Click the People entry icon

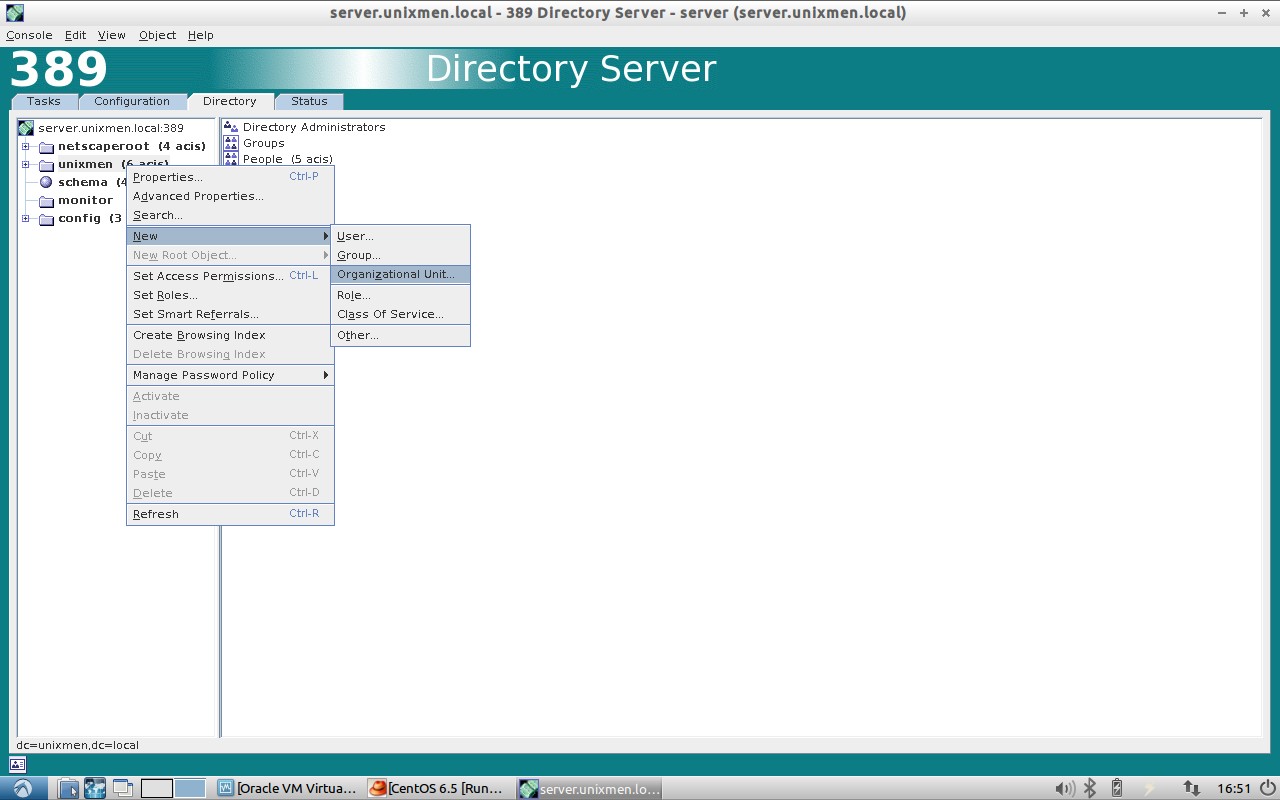coord(231,158)
